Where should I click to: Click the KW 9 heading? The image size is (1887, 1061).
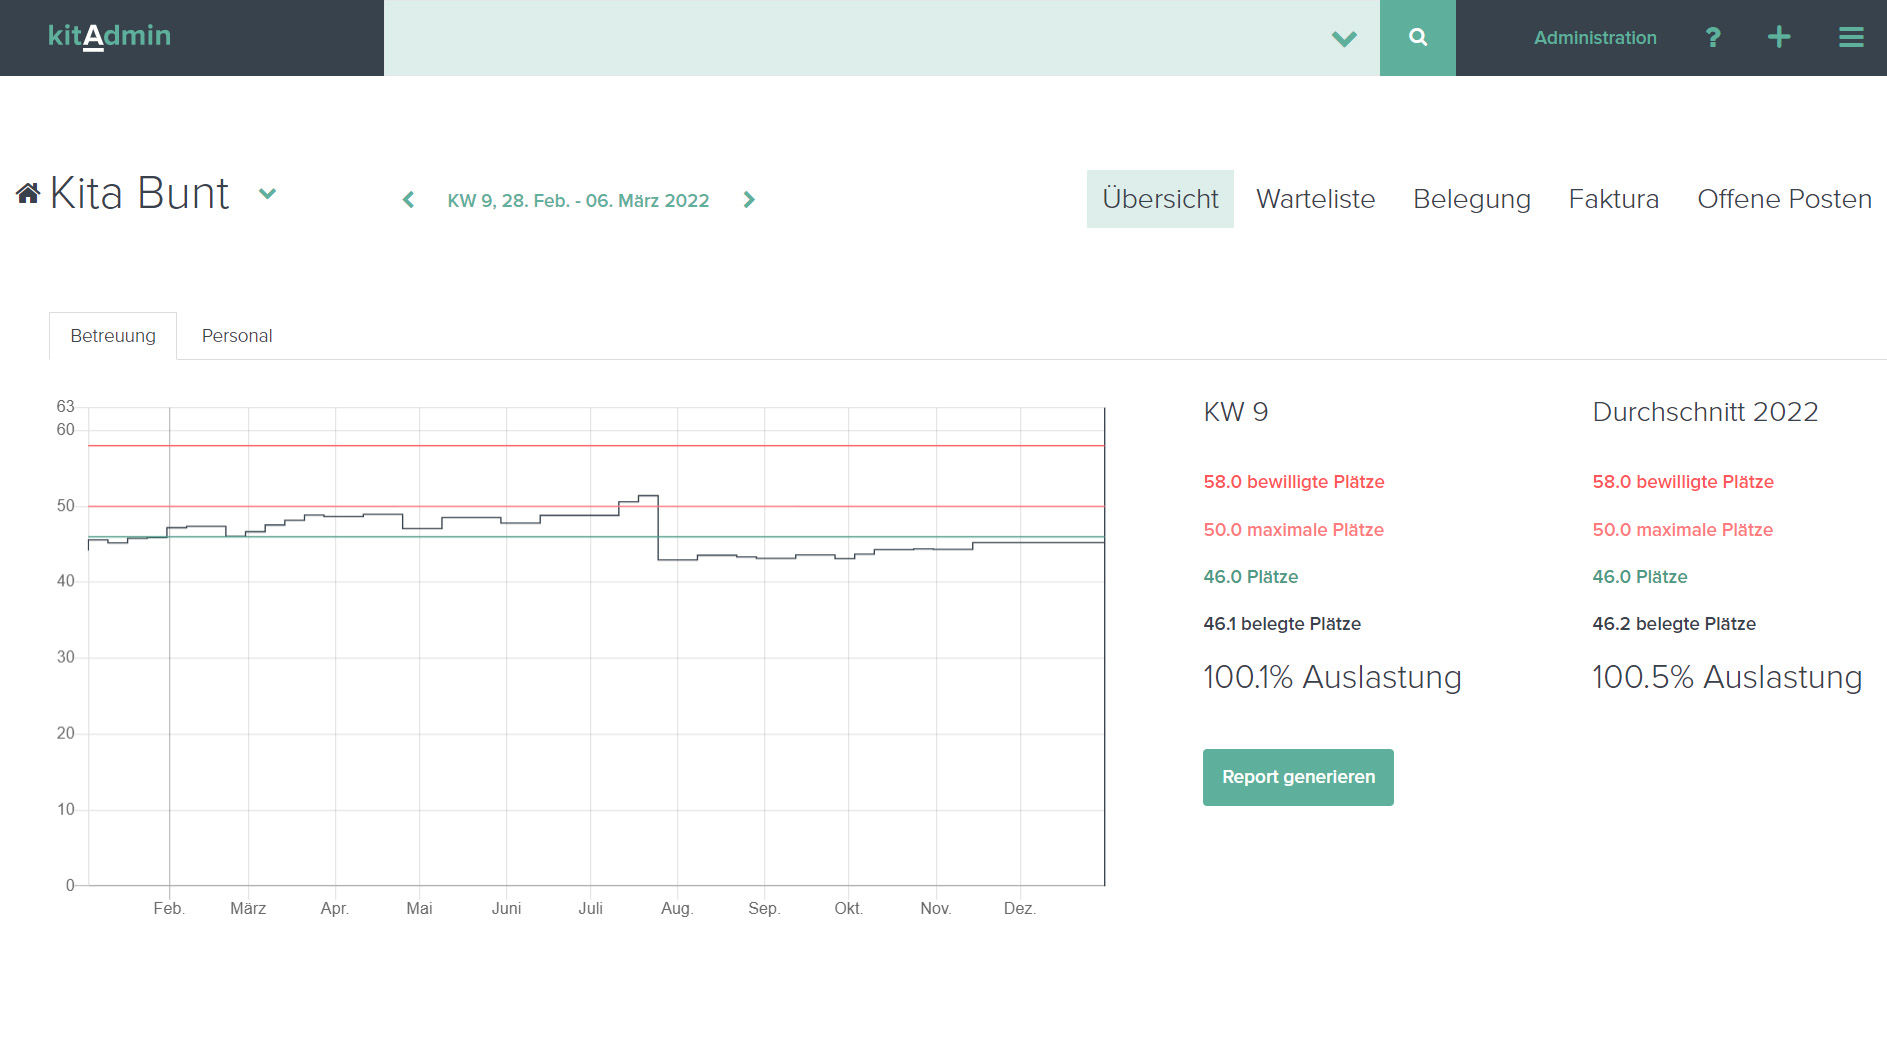click(x=1236, y=412)
